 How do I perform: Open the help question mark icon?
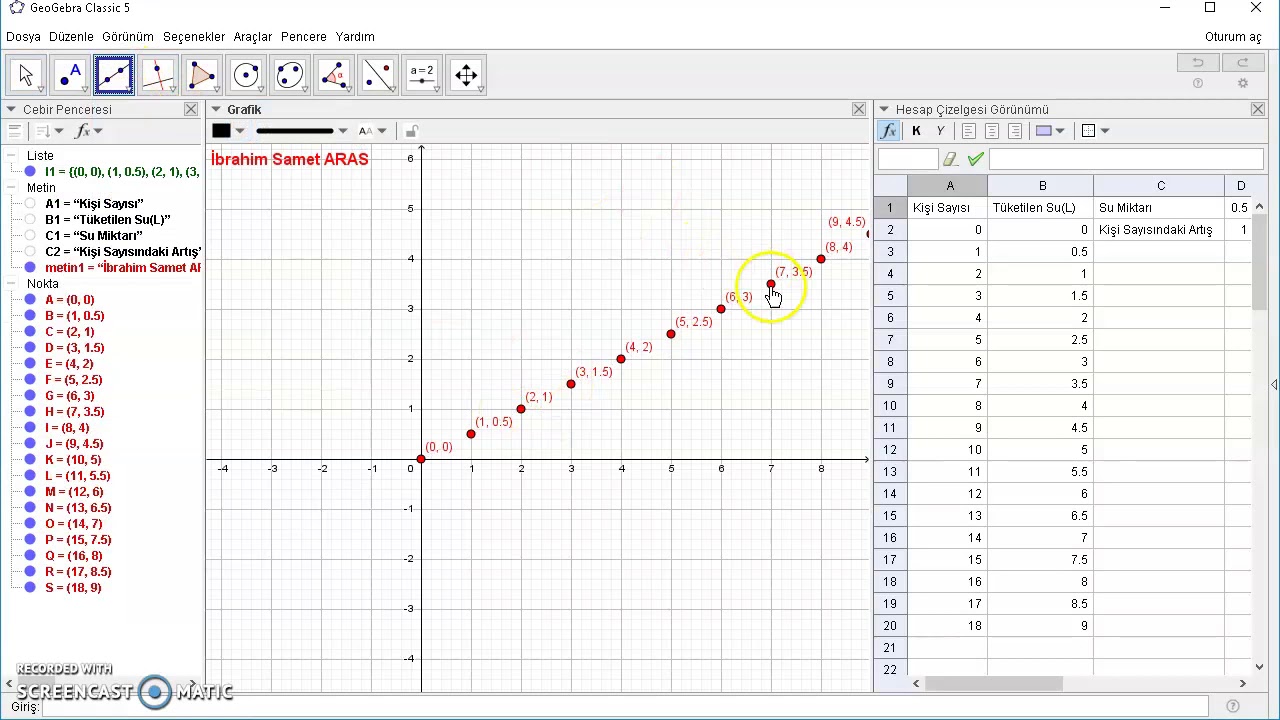pos(1198,84)
